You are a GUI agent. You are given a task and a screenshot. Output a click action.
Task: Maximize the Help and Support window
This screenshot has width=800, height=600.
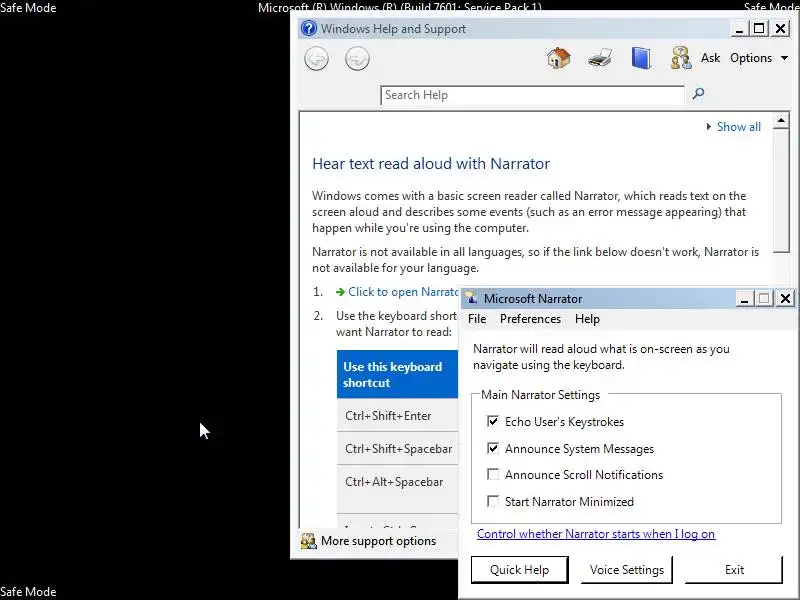click(x=759, y=29)
